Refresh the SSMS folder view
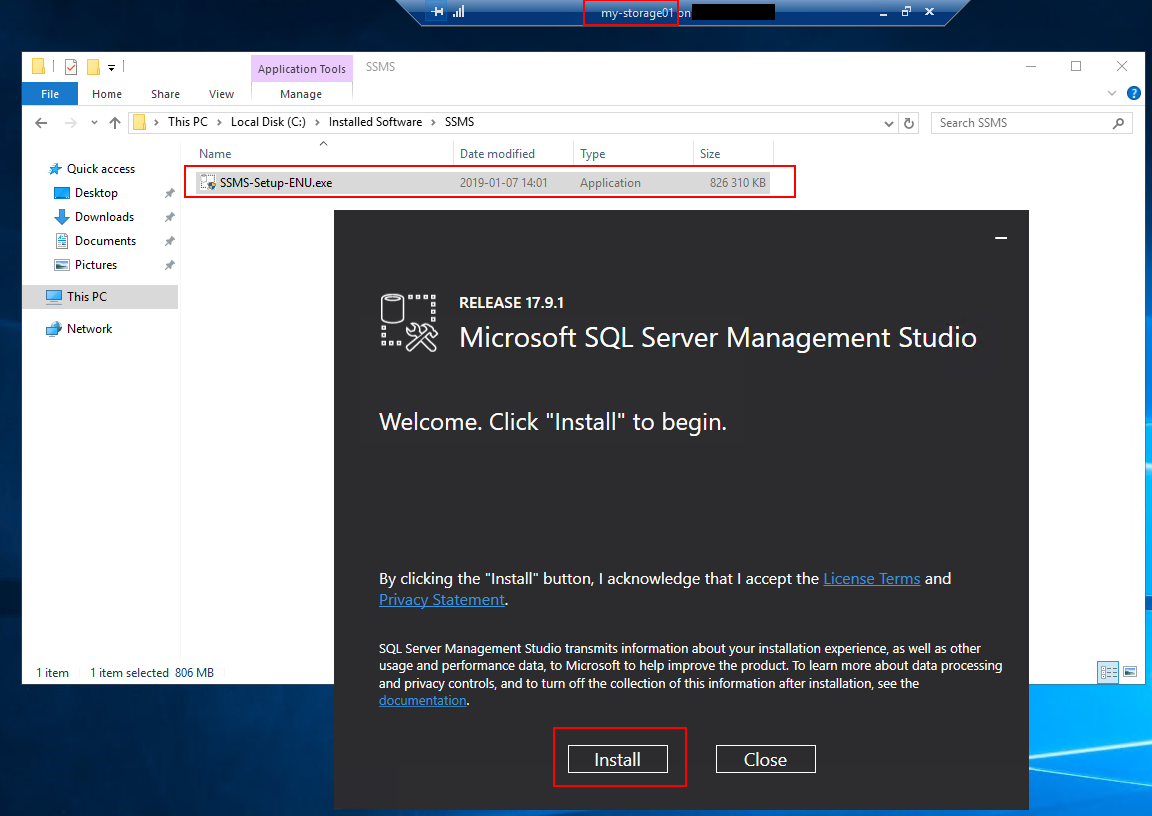1152x816 pixels. (909, 123)
